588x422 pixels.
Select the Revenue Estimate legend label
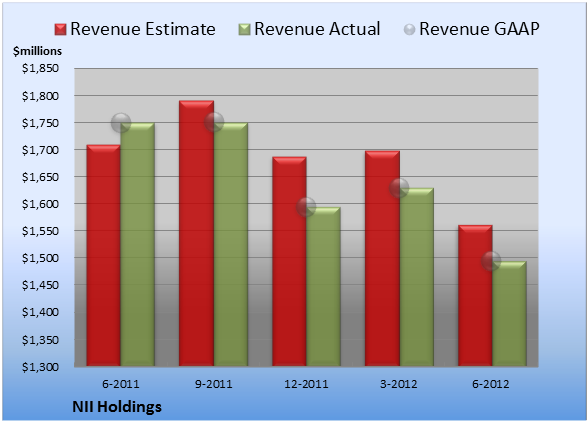(x=143, y=29)
